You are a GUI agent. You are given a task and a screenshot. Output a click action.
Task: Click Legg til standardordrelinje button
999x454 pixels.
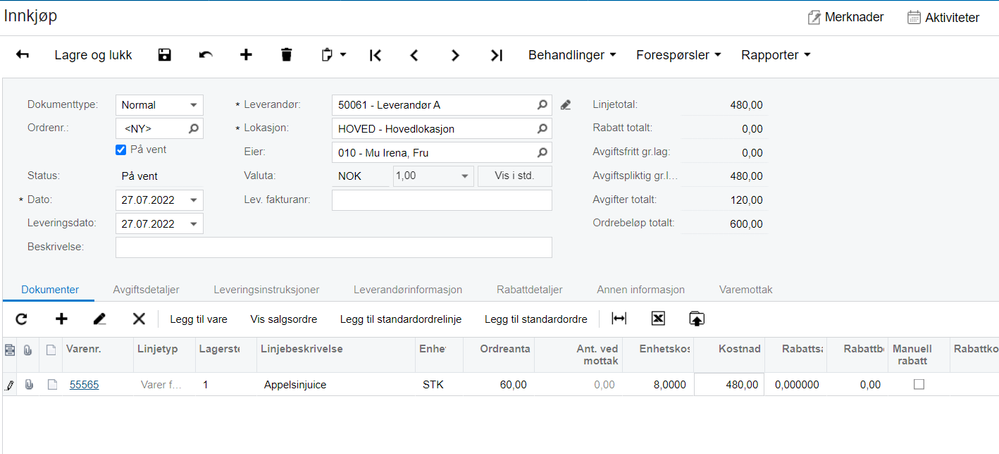click(x=401, y=319)
